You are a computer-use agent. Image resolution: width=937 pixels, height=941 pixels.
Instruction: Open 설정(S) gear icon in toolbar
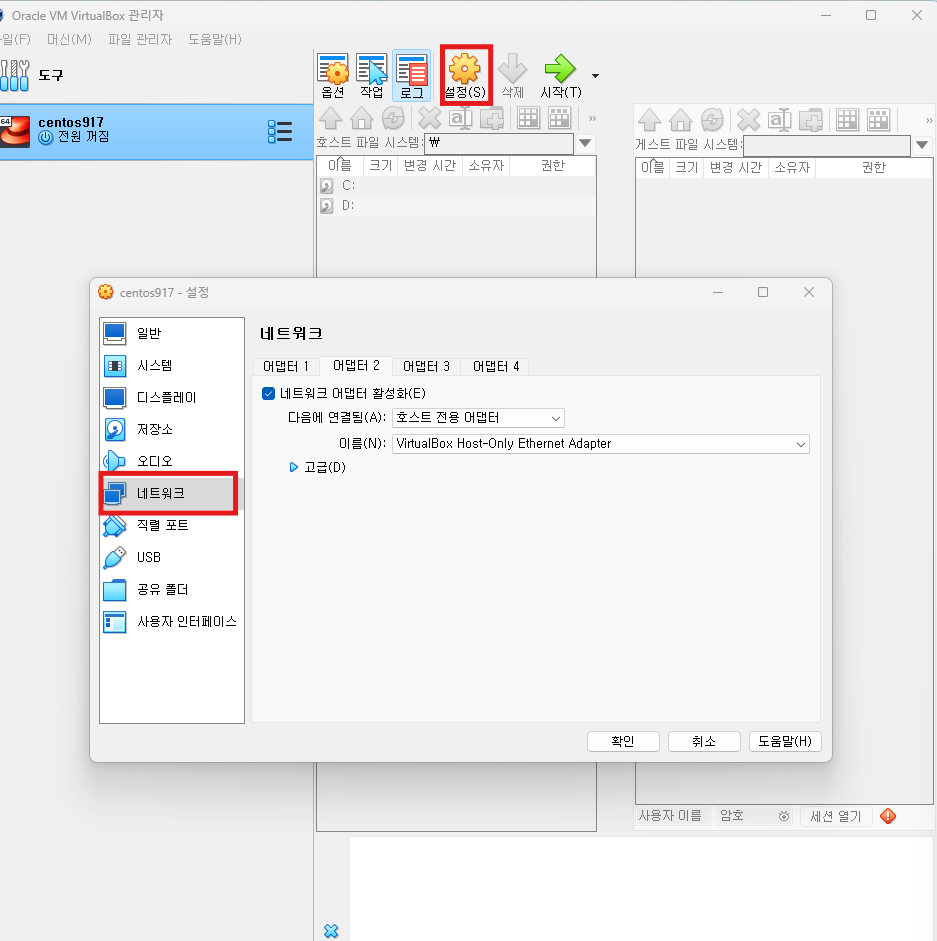(465, 76)
